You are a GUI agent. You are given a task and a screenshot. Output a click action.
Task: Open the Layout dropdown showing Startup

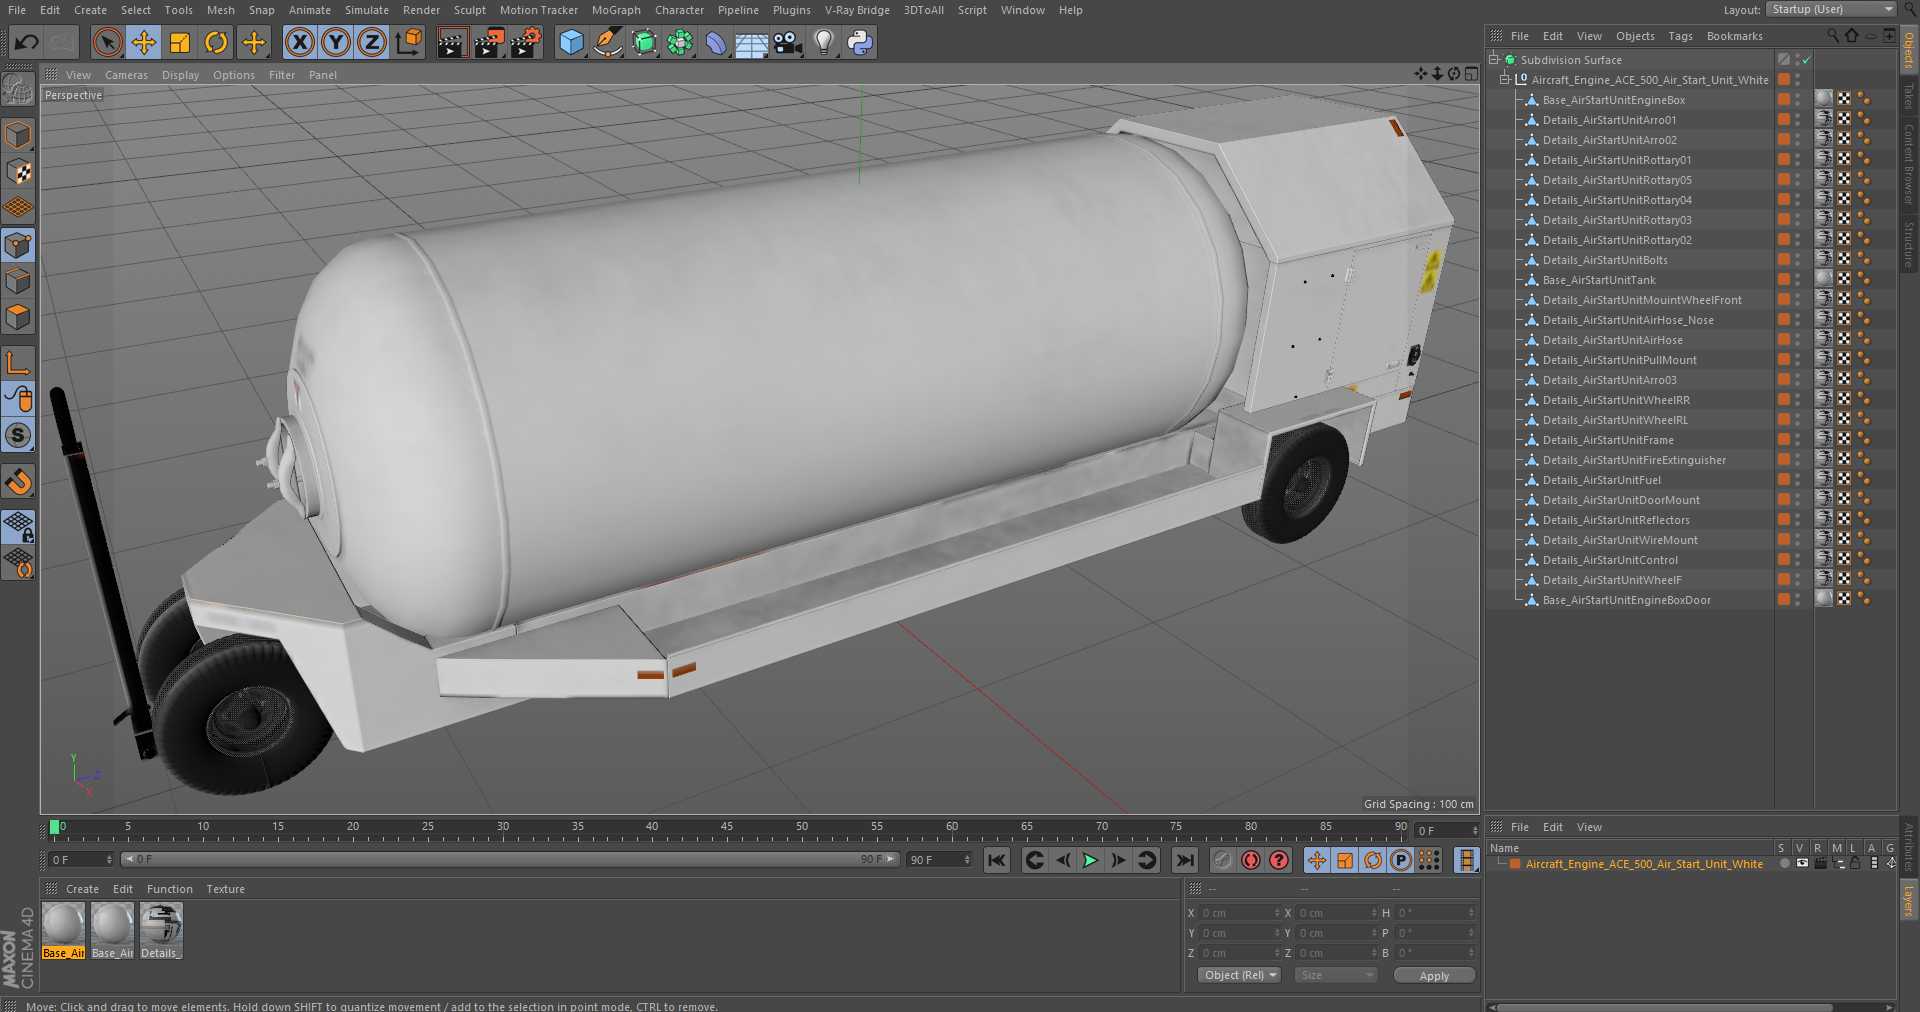coord(1831,9)
